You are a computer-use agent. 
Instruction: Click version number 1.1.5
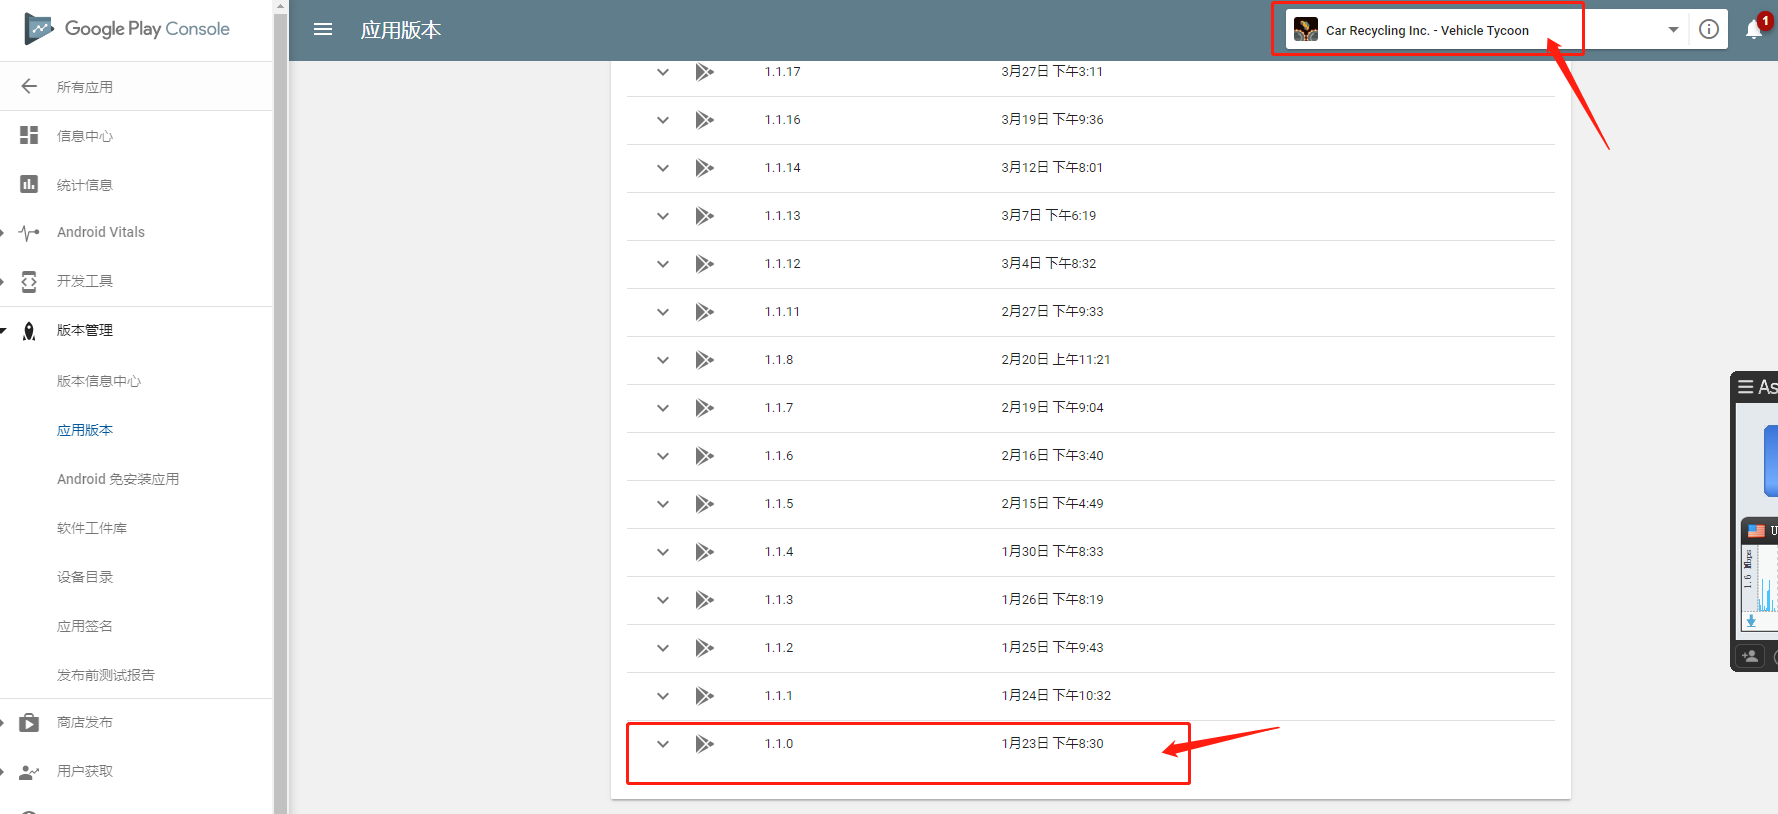[x=779, y=503]
